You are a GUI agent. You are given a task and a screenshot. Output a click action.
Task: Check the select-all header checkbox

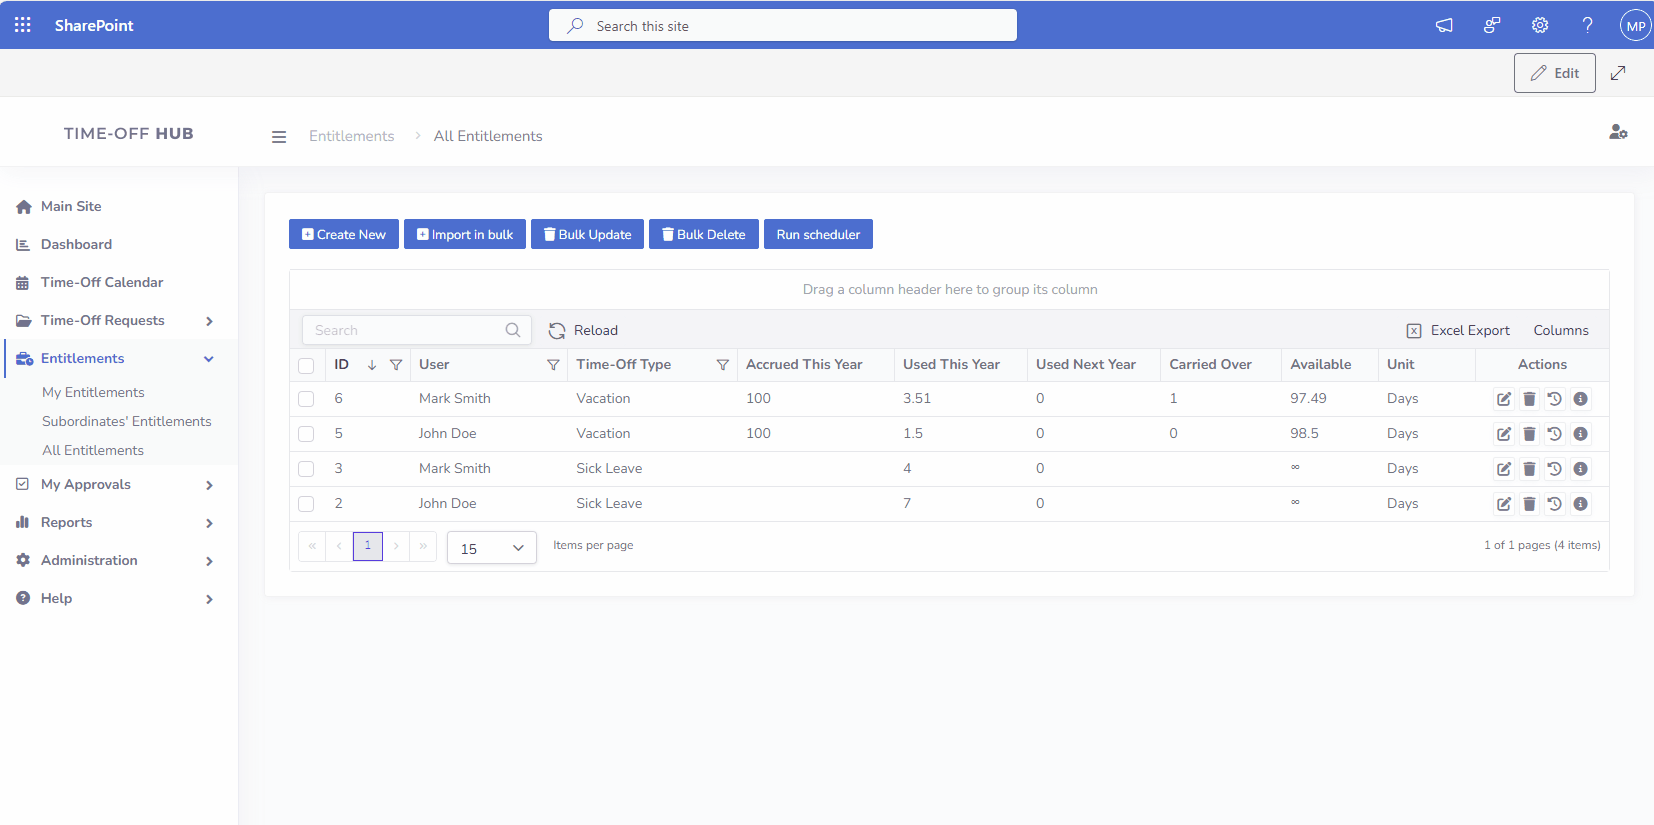pos(306,366)
